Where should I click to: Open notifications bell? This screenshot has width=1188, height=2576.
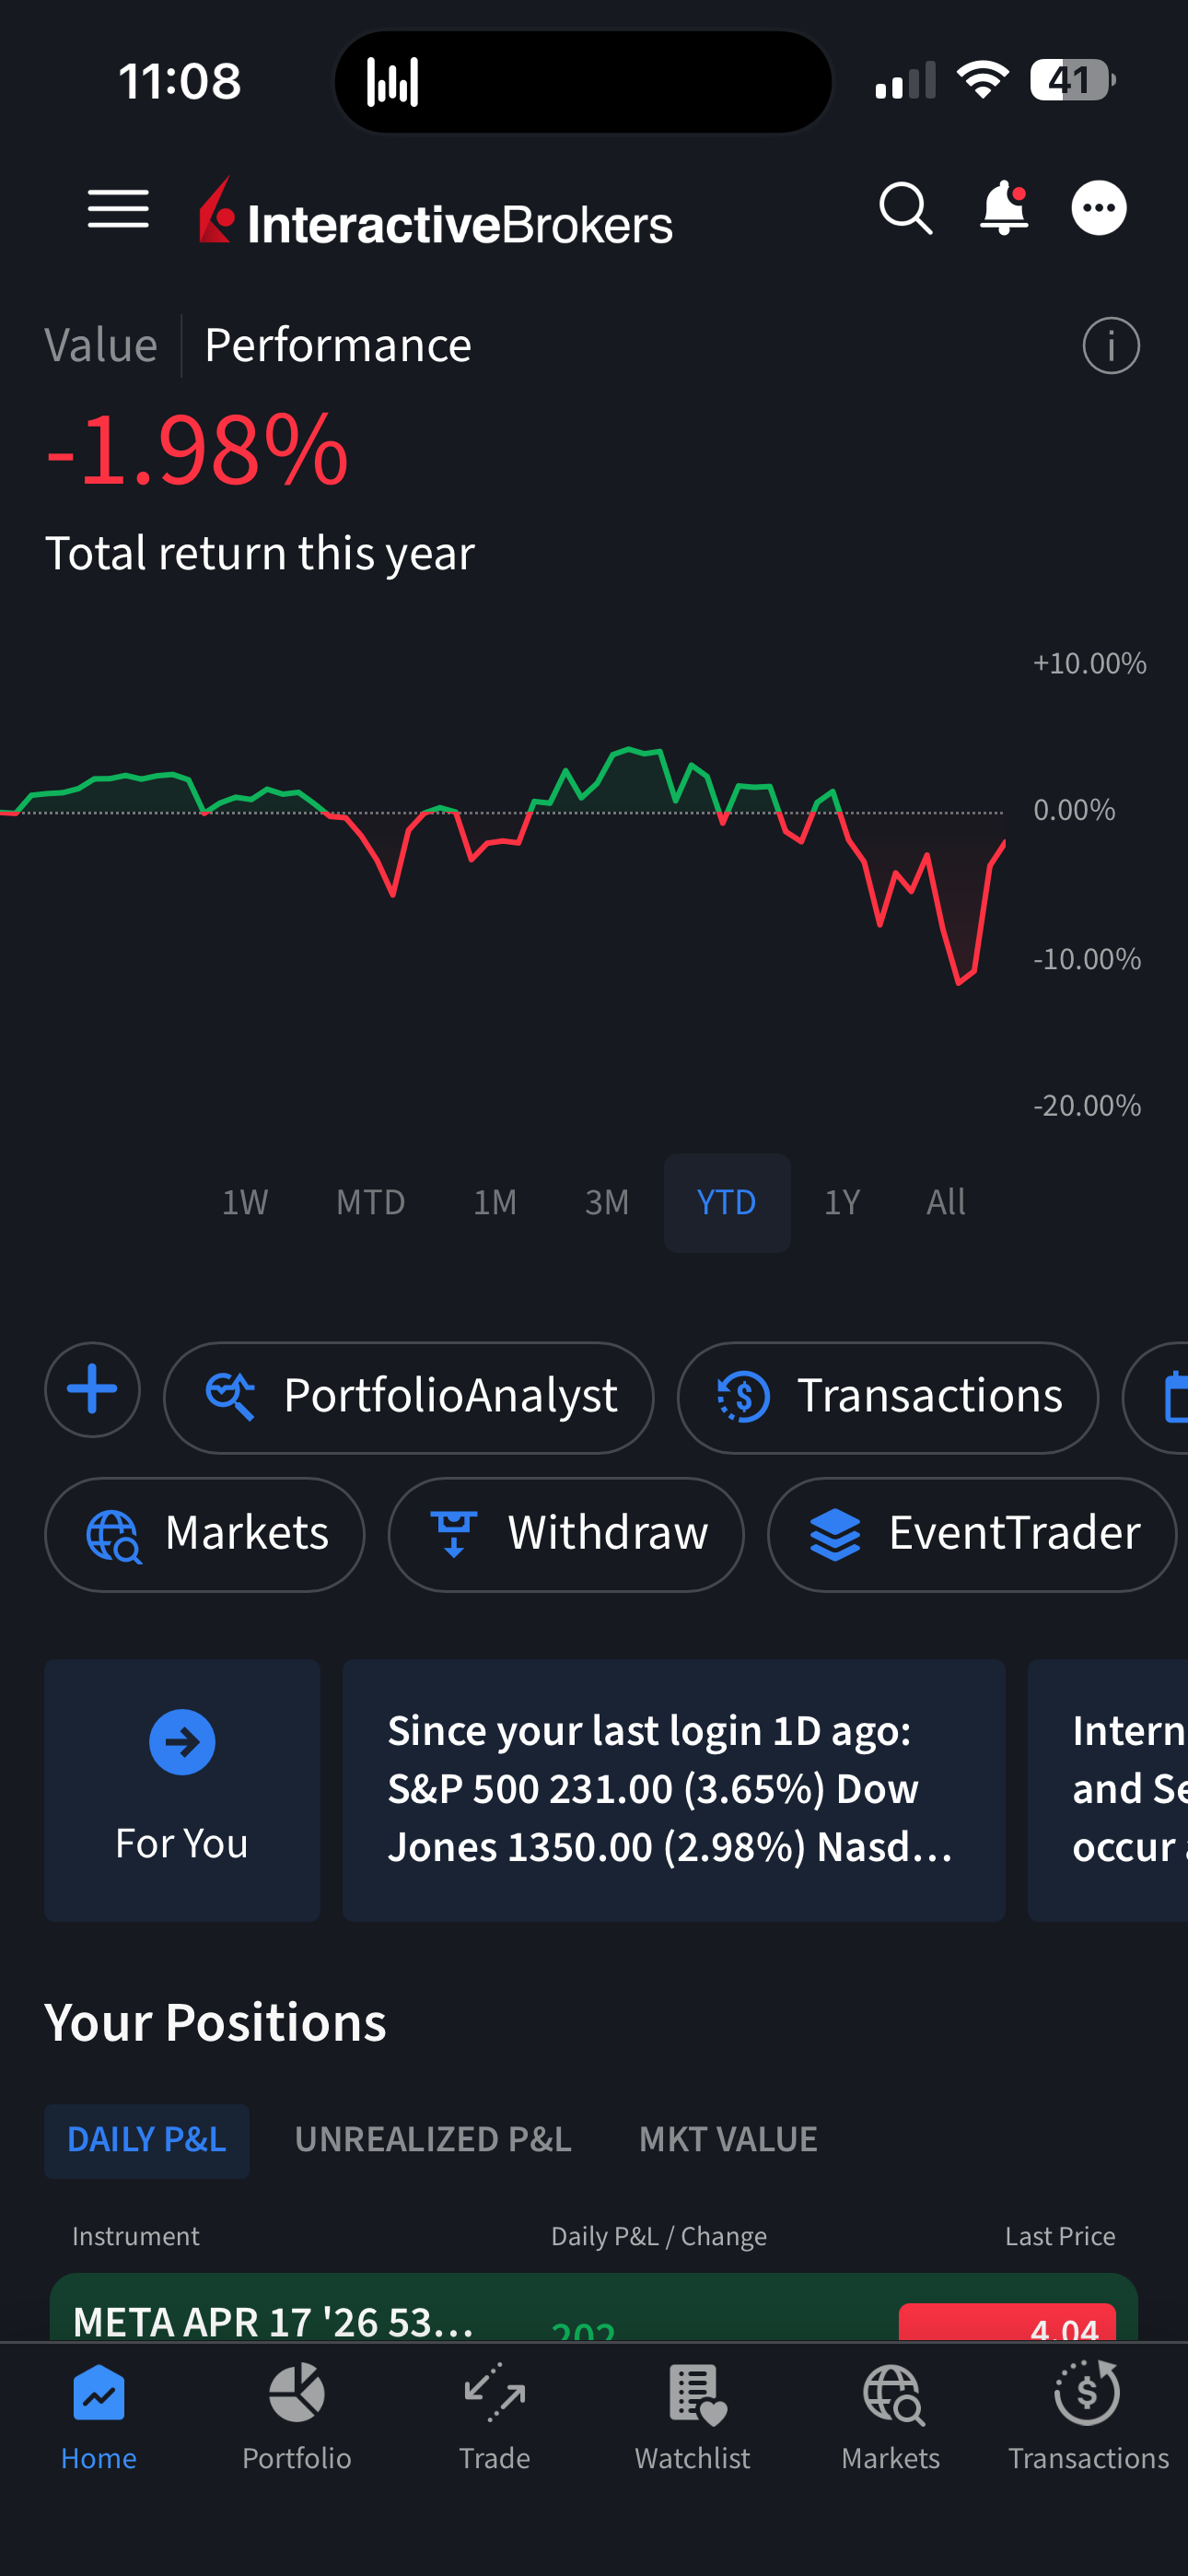(1003, 209)
